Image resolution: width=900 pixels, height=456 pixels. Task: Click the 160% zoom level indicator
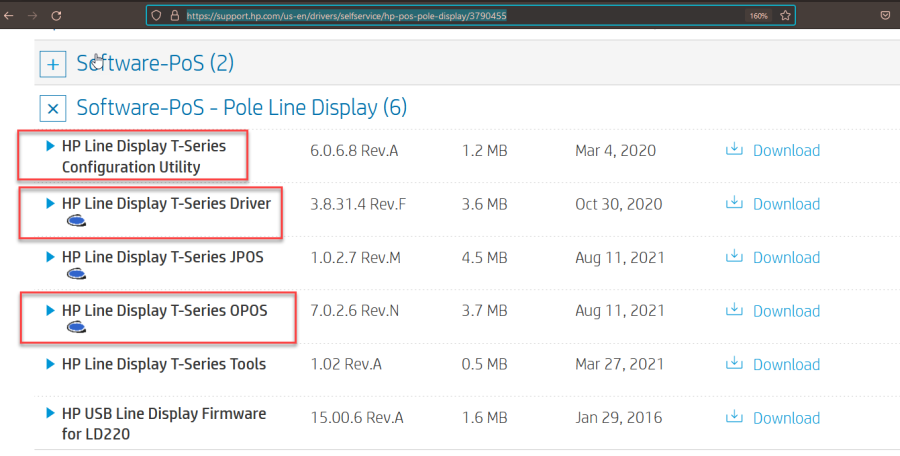(x=758, y=16)
